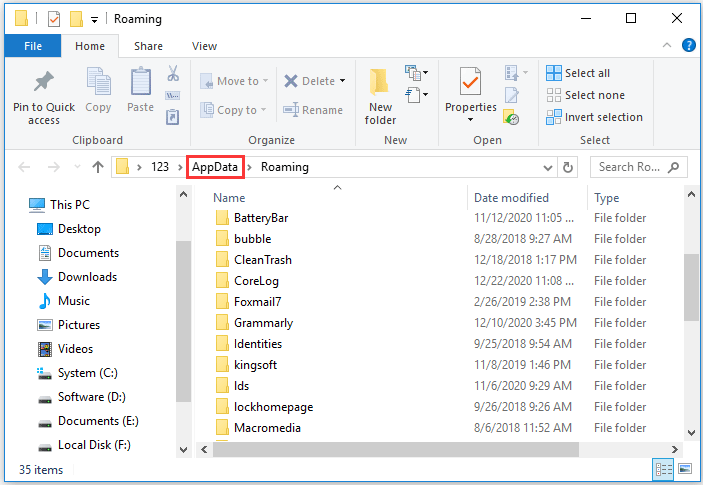Click the title bar Properties quick icon

pos(54,19)
